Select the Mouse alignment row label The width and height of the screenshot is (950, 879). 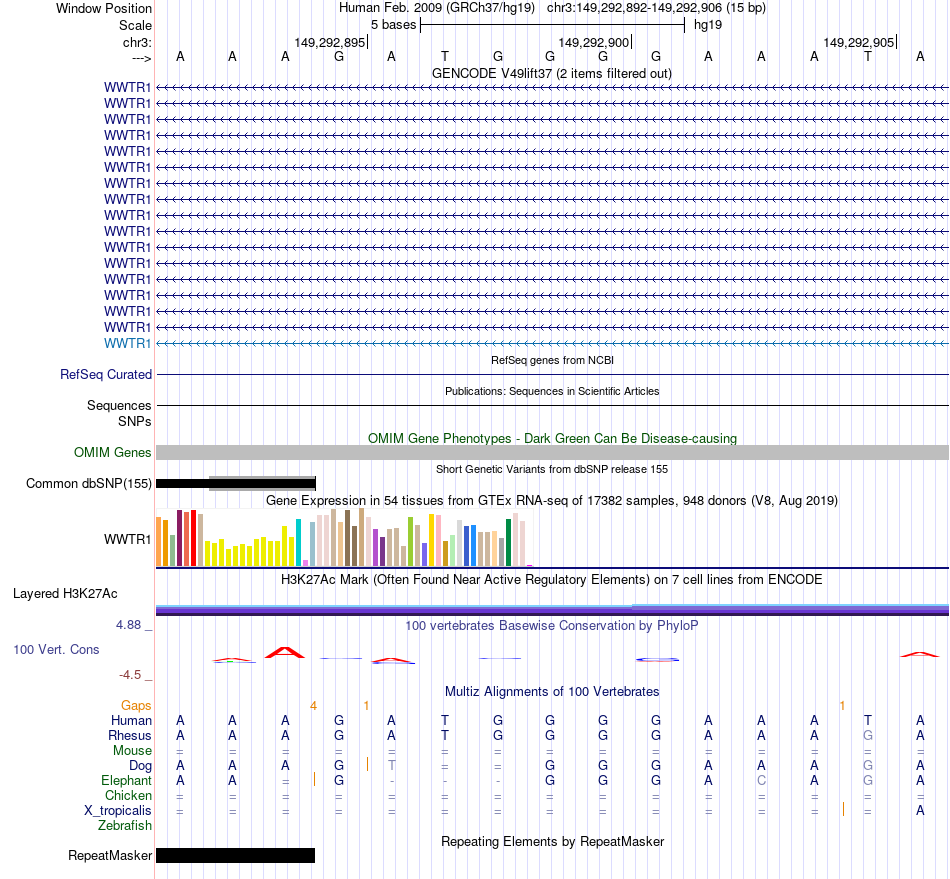point(132,751)
